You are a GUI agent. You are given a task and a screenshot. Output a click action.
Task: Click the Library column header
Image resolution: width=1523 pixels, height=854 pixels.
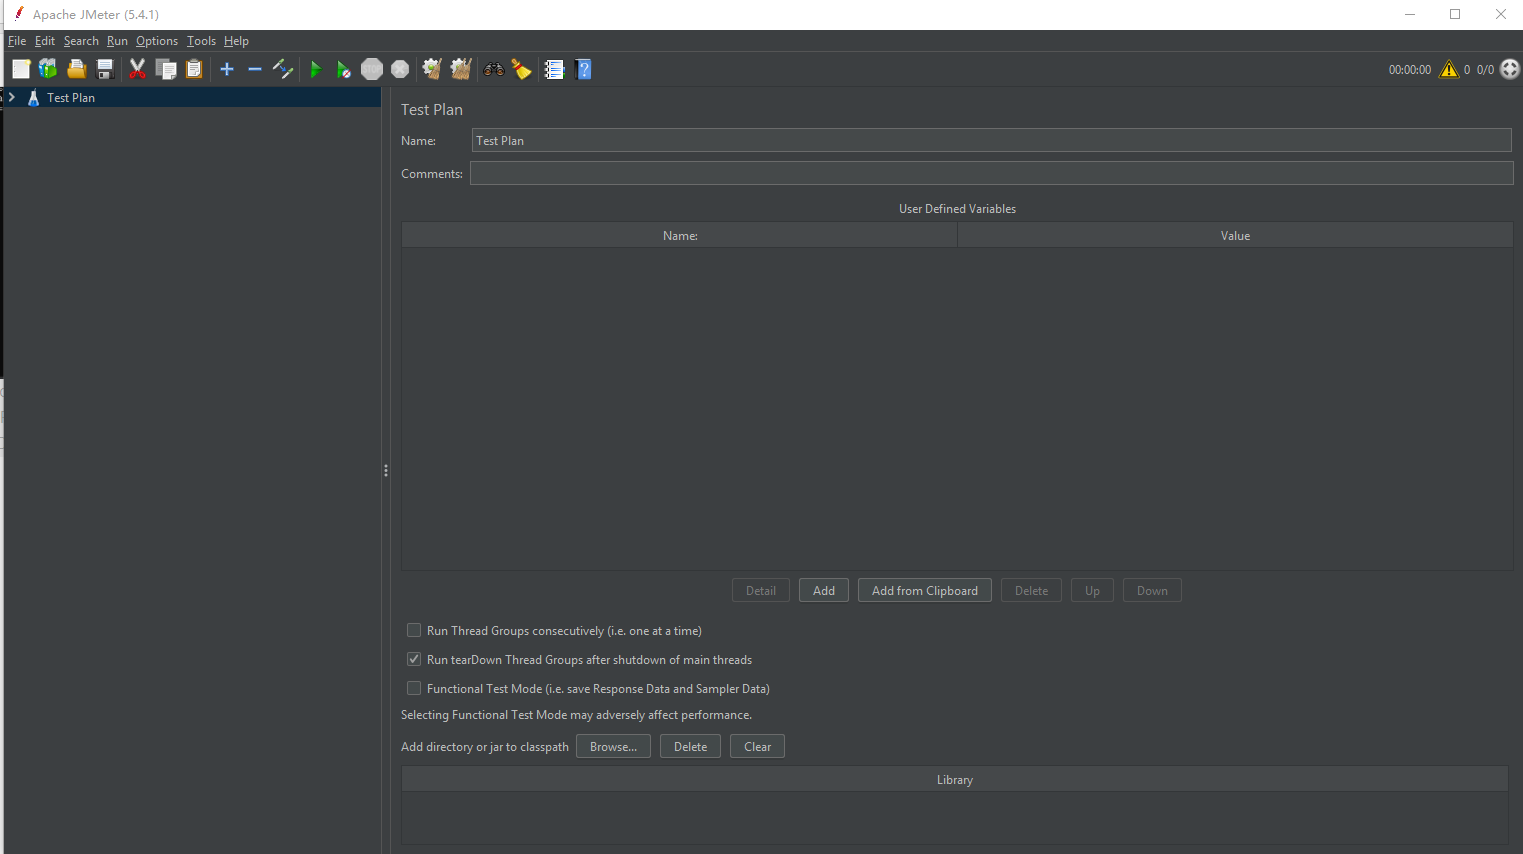click(x=955, y=779)
